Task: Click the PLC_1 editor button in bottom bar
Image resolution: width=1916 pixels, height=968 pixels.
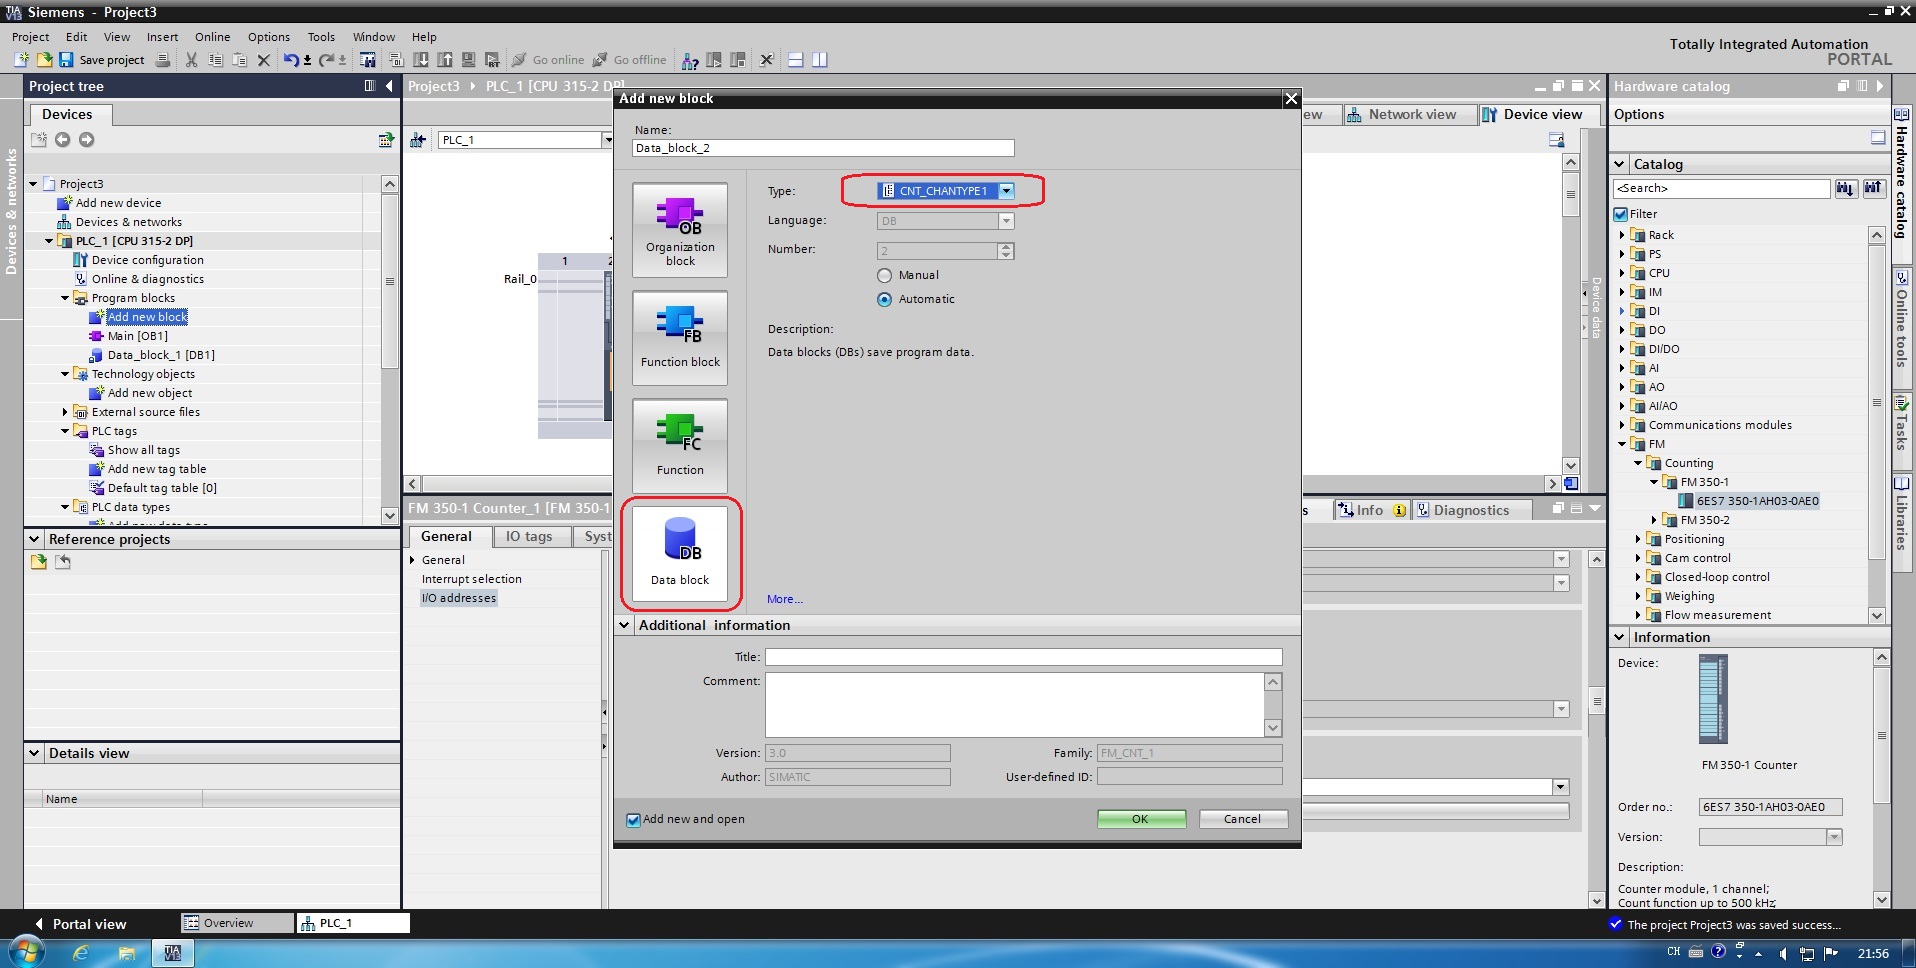Action: pos(353,923)
